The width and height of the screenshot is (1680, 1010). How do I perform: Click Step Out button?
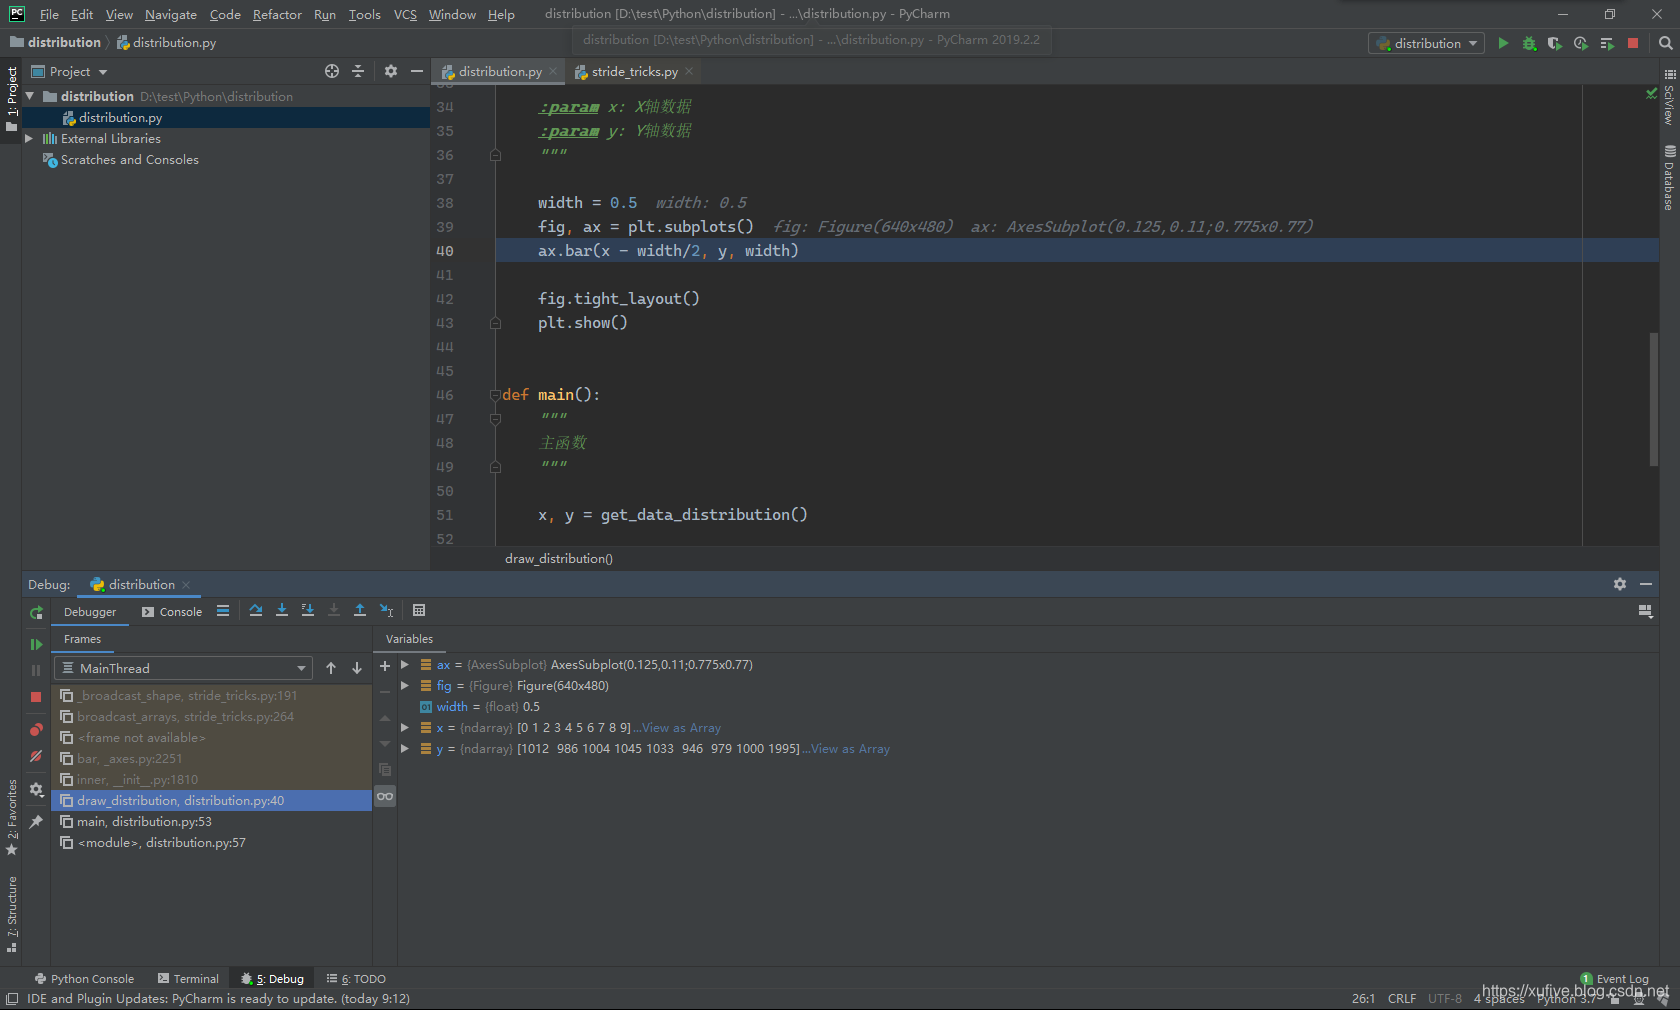pos(360,610)
